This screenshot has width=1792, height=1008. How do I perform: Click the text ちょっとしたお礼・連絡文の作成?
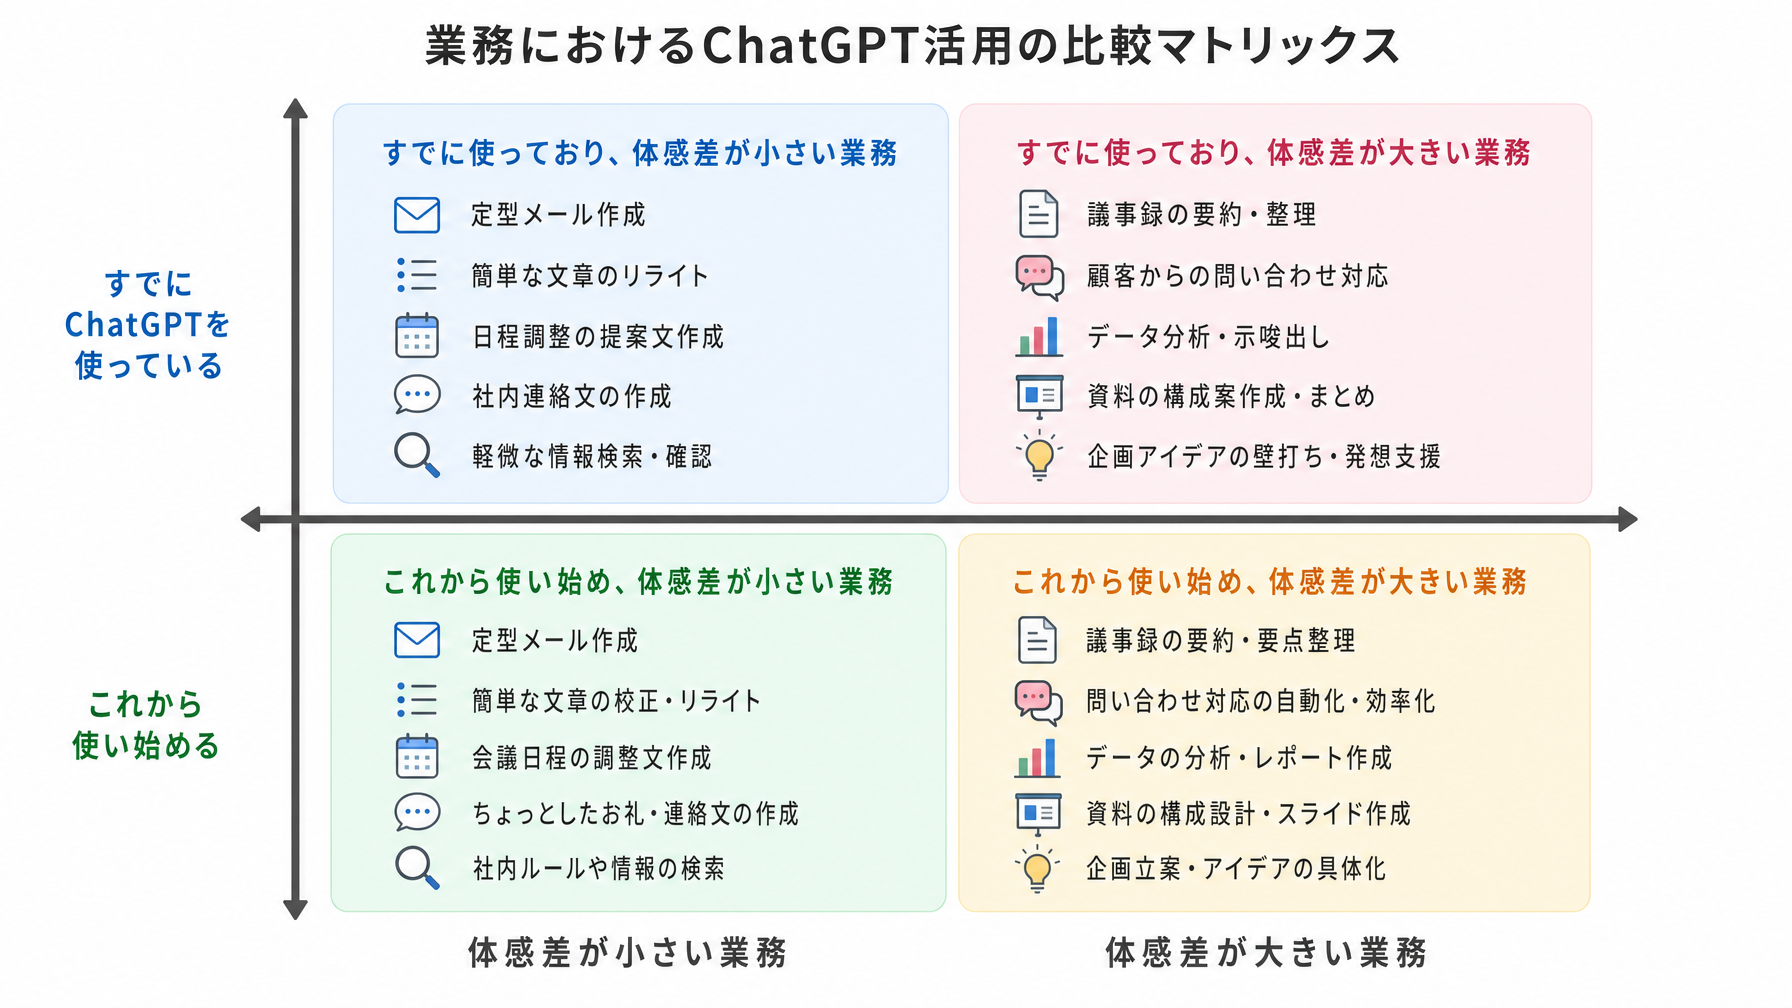pyautogui.click(x=636, y=814)
